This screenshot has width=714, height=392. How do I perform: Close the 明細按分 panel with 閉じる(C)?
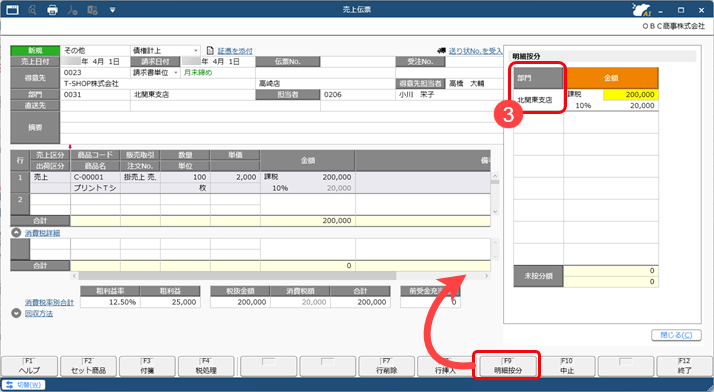point(676,335)
